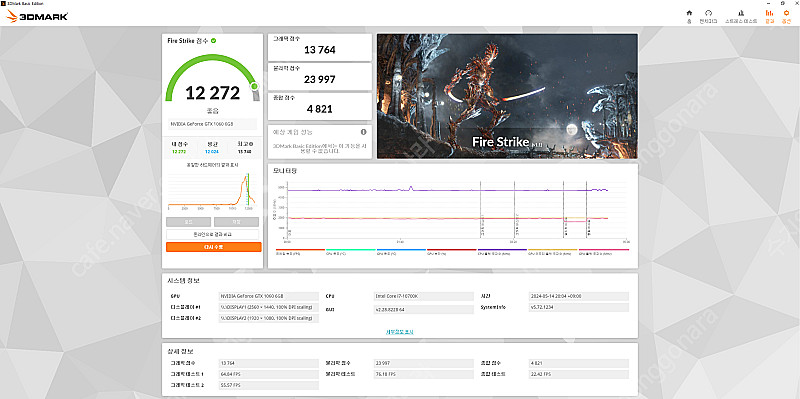Image resolution: width=800 pixels, height=399 pixels.
Task: Click graphics test 1 value 64.64 FPS
Action: click(268, 374)
